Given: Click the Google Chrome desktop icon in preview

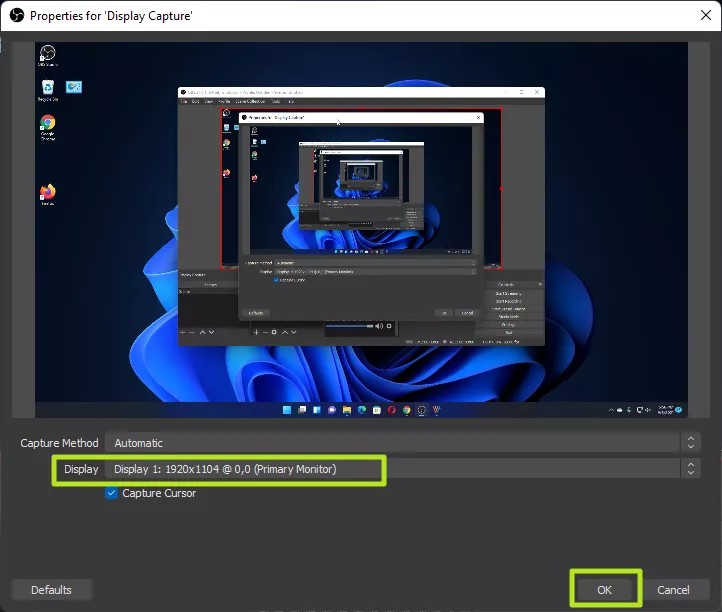Looking at the screenshot, I should point(47,124).
